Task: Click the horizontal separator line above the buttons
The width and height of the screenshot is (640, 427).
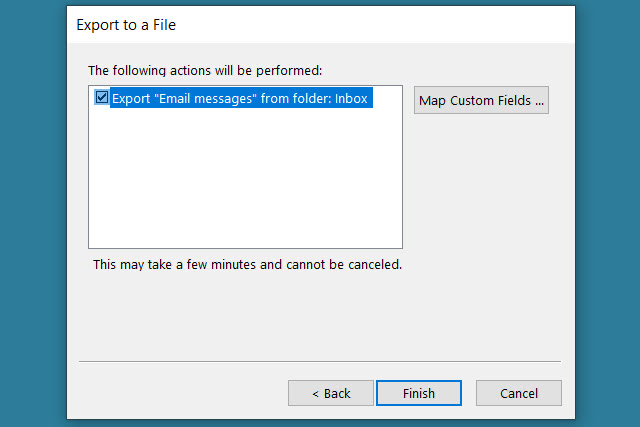Action: [319, 360]
